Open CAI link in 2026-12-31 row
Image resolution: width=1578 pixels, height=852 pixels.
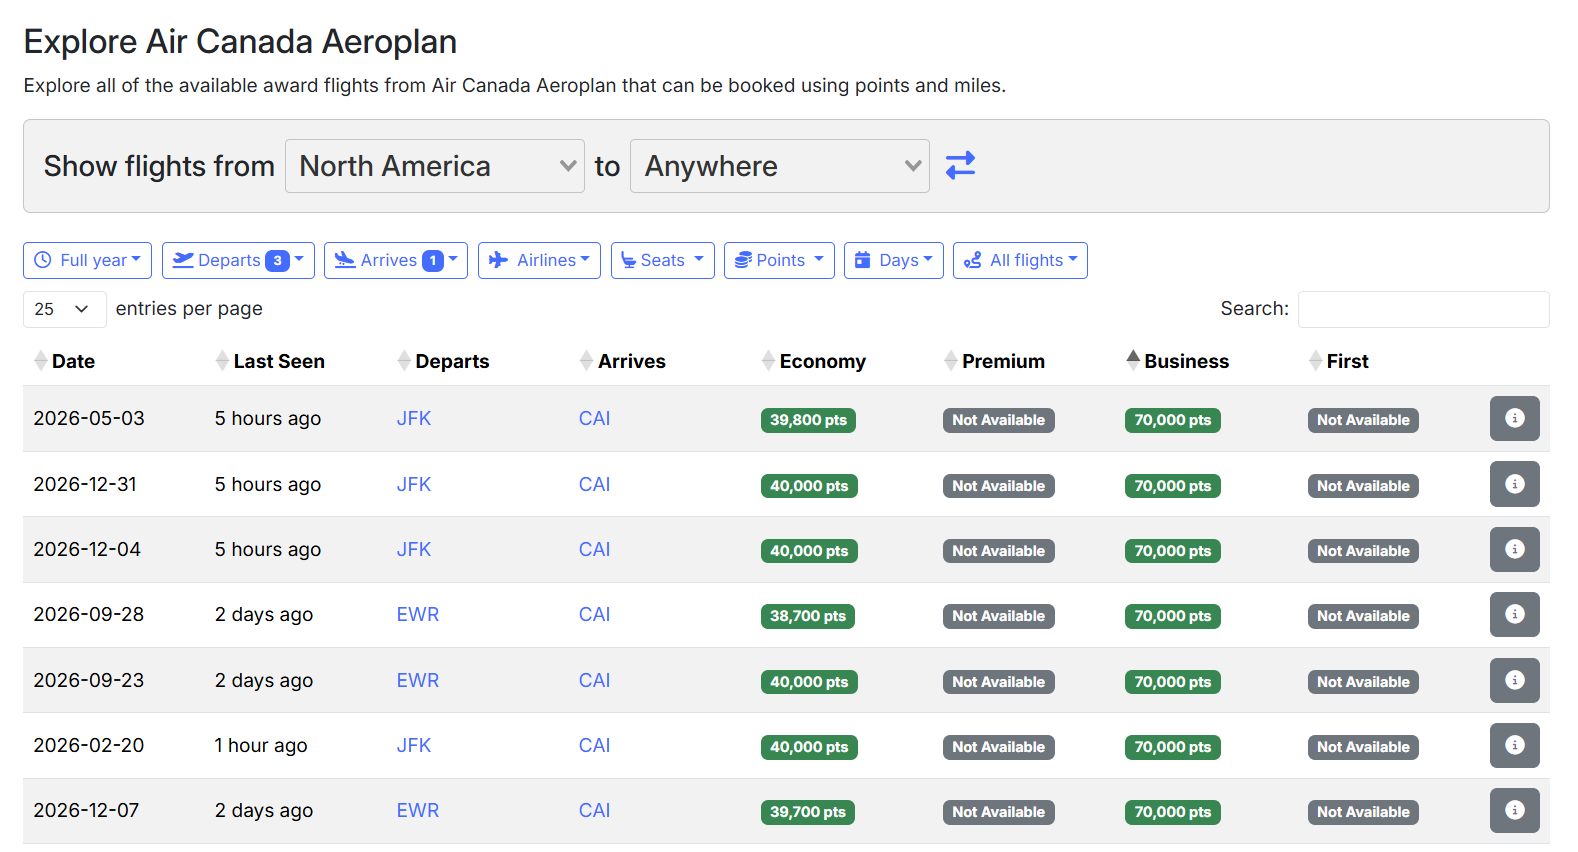point(594,484)
